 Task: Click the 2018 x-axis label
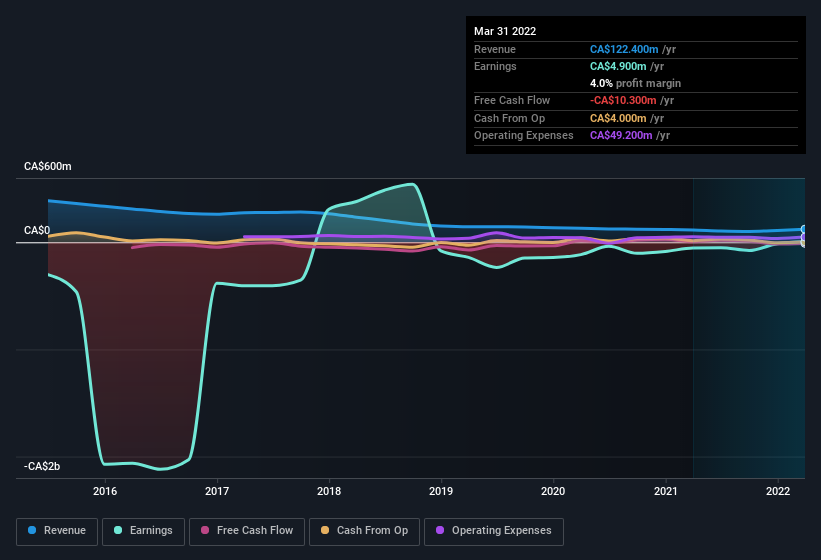point(329,491)
